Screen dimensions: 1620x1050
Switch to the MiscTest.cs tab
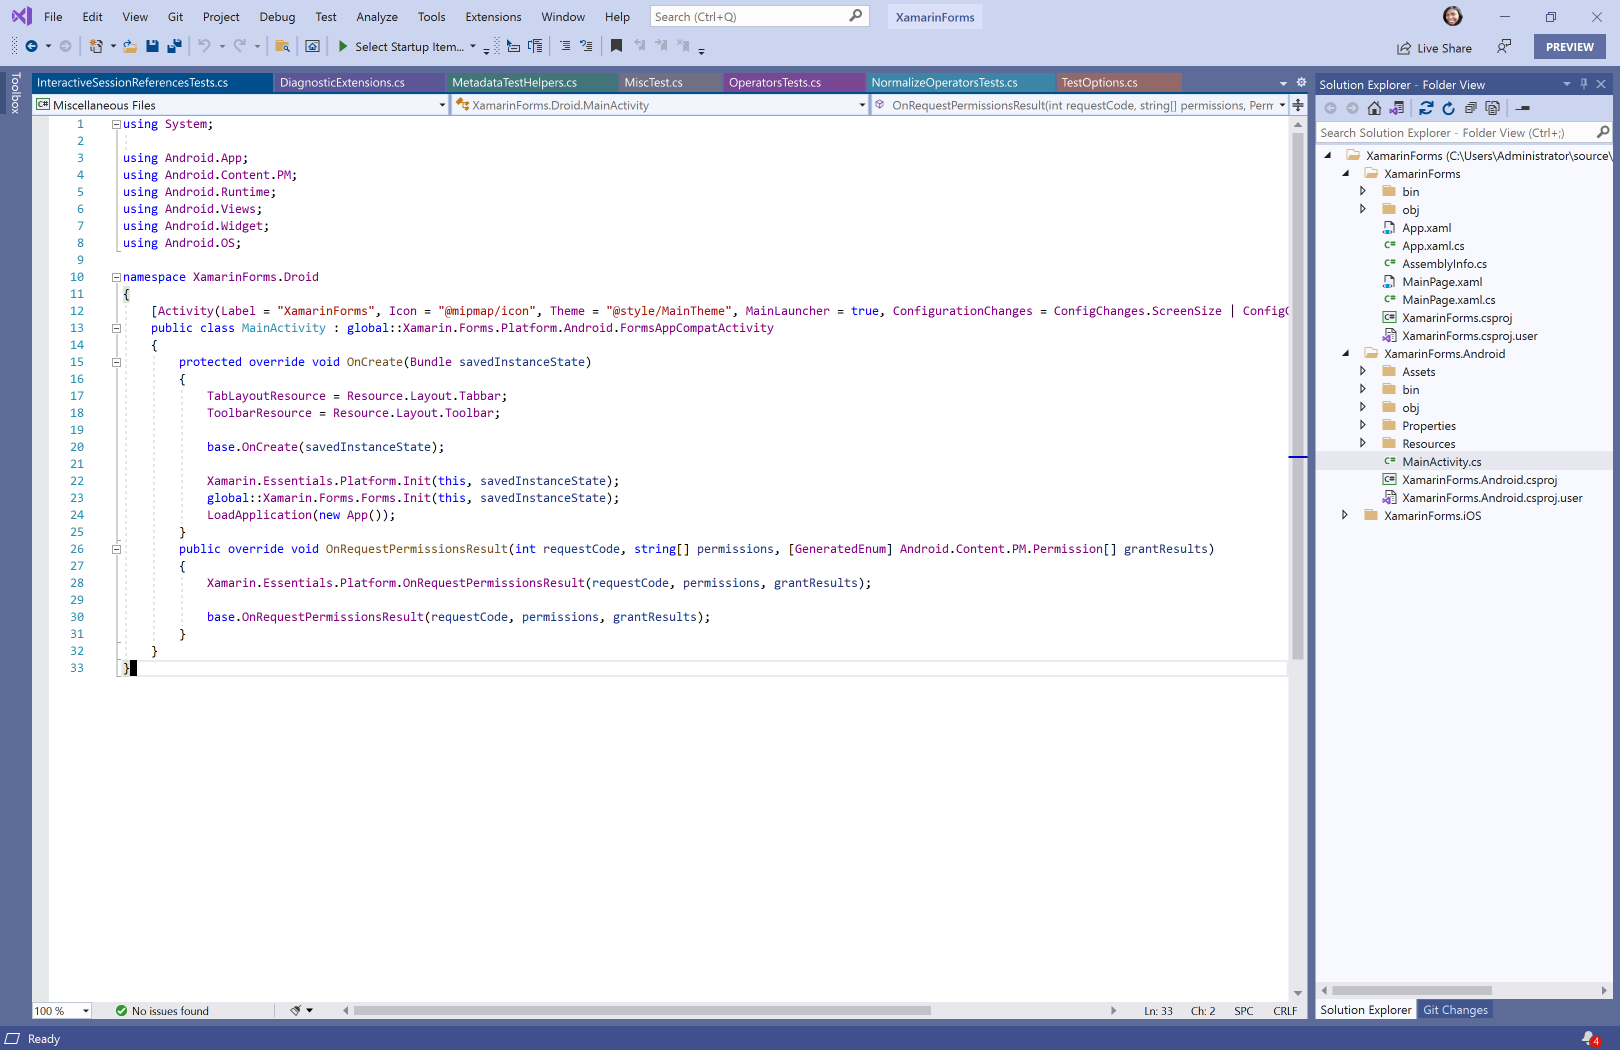(653, 82)
